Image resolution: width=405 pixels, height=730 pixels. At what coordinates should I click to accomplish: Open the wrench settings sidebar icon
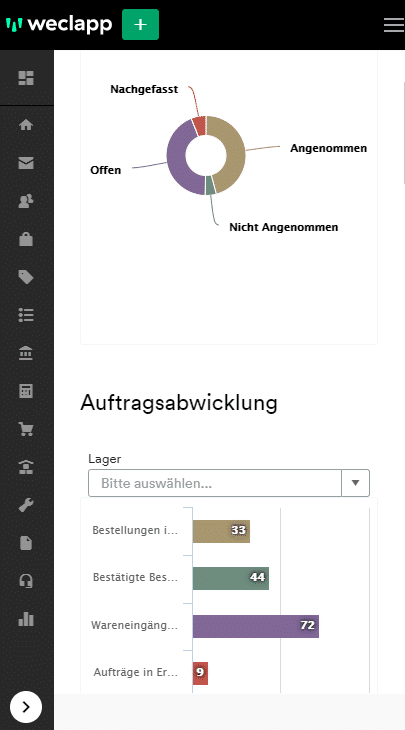coord(26,505)
